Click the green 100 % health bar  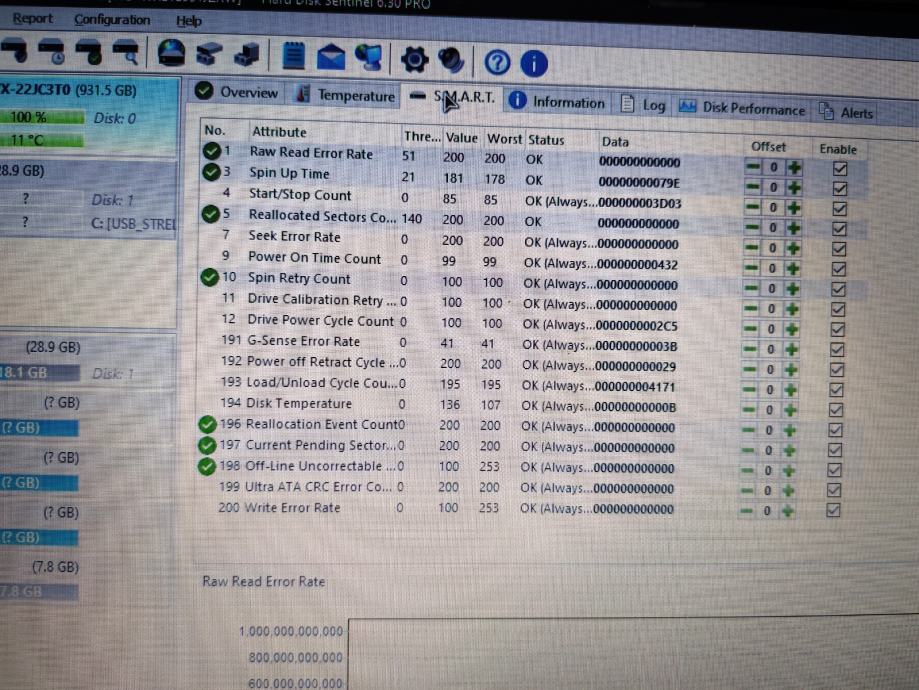42,117
